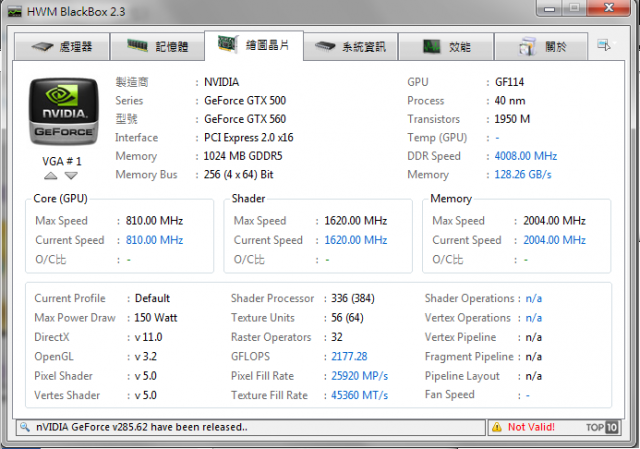Select next VGA with down arrow
The width and height of the screenshot is (640, 449).
[71, 176]
